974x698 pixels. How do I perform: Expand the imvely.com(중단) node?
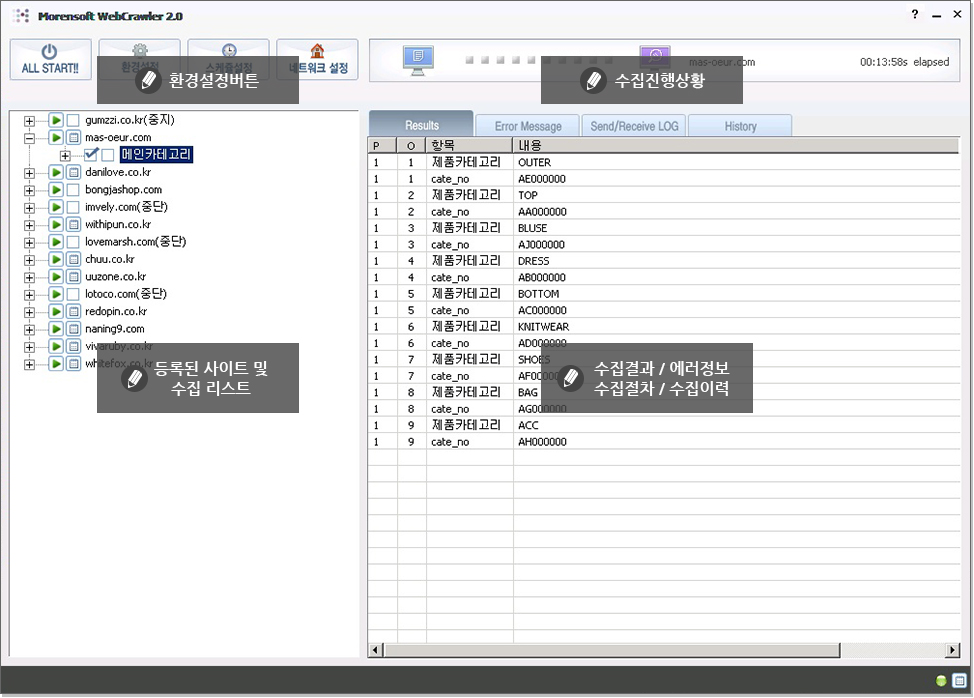(29, 207)
